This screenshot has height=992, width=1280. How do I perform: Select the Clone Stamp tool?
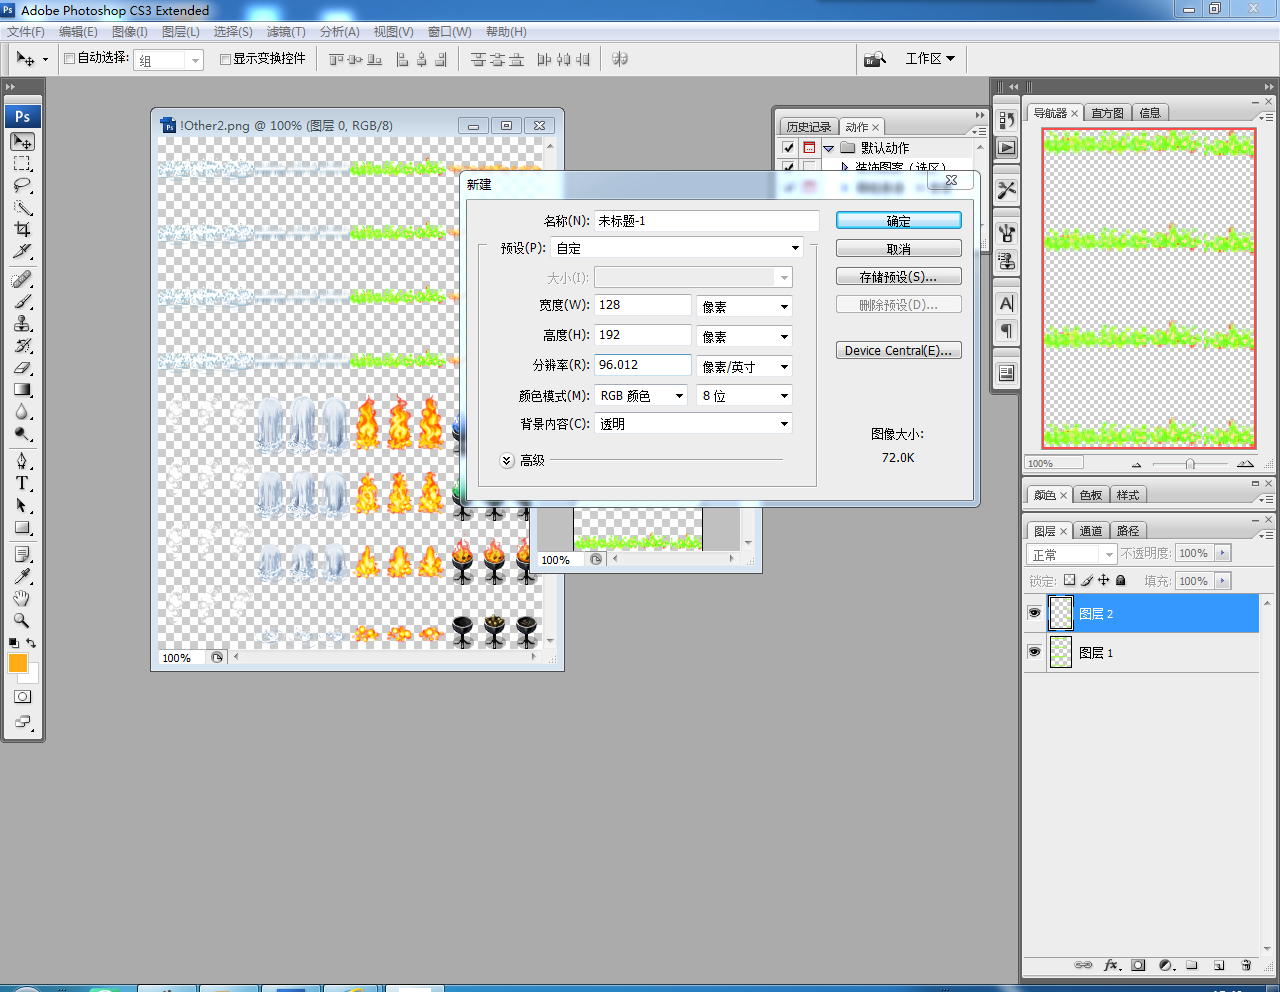point(22,323)
